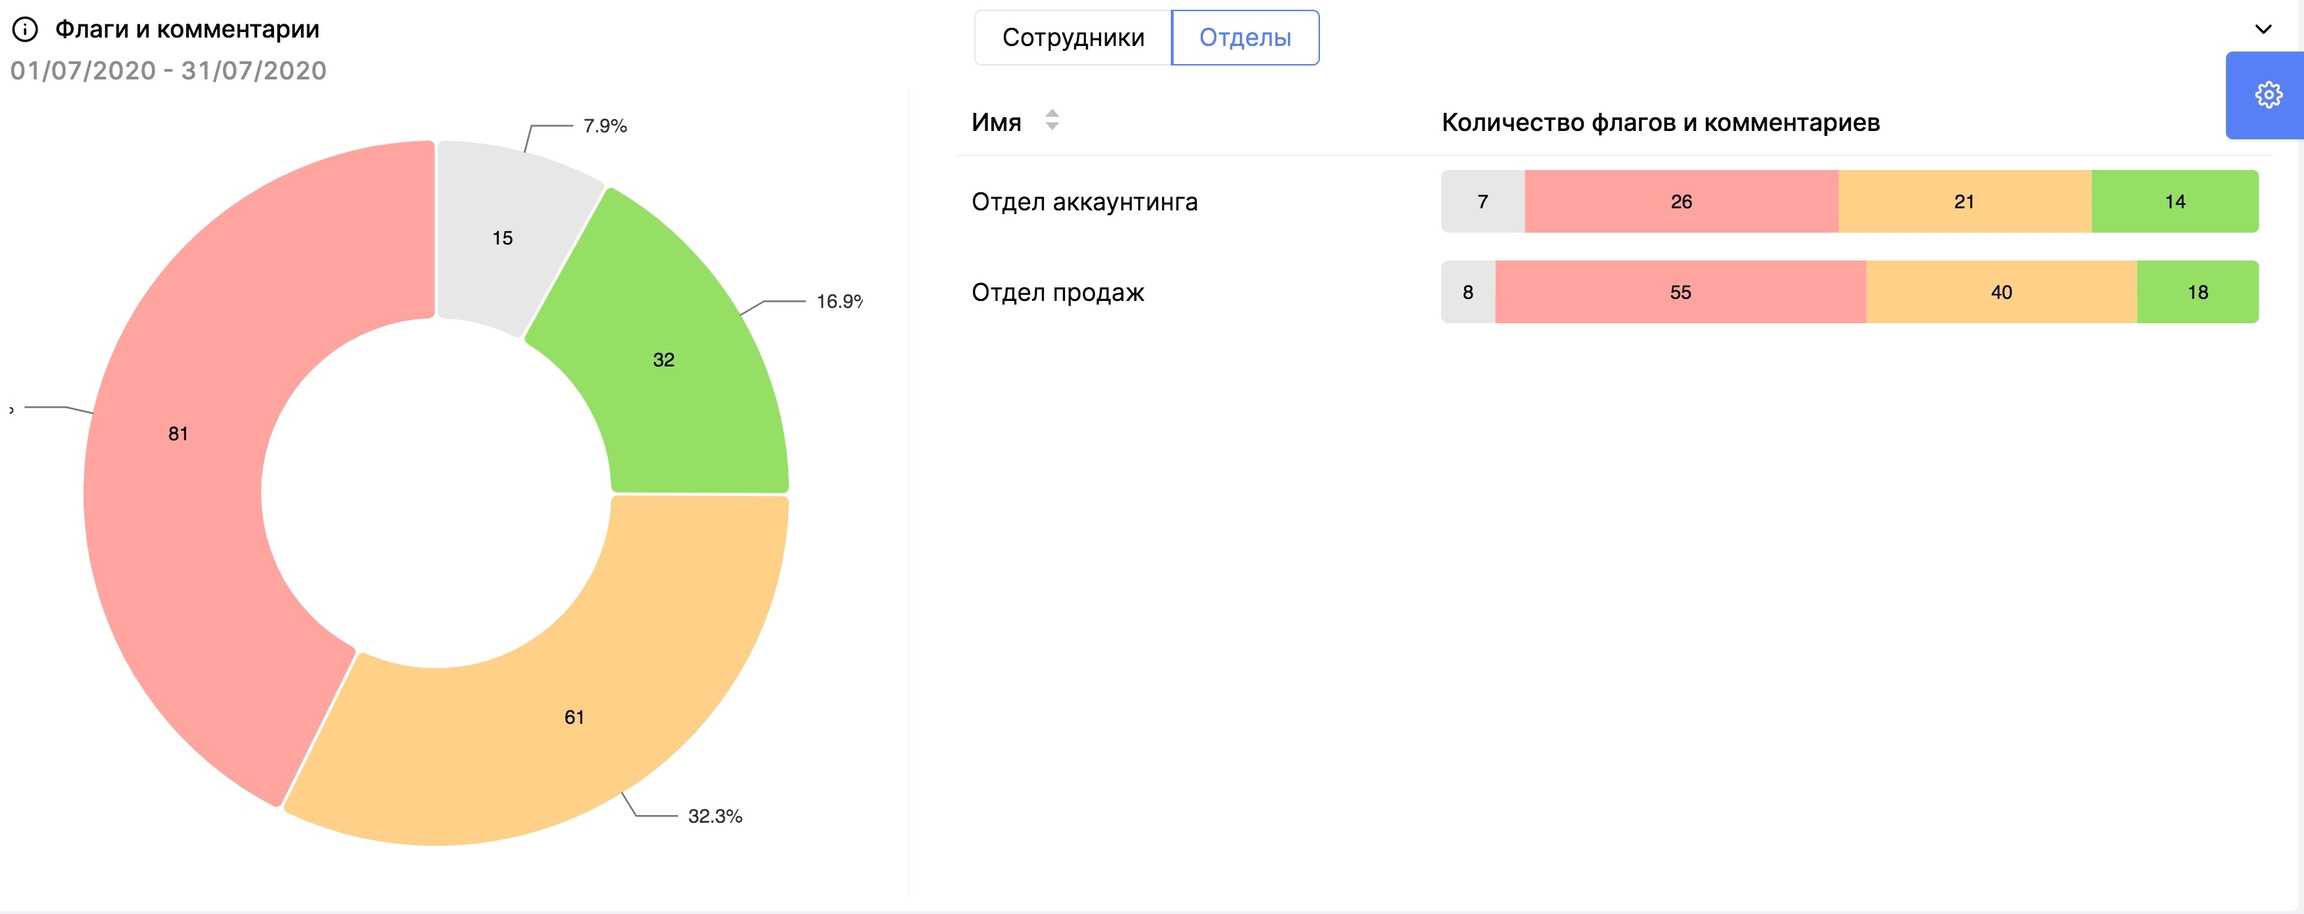Open the Отдел продаж row
Viewport: 2304px width, 914px height.
coord(1058,293)
